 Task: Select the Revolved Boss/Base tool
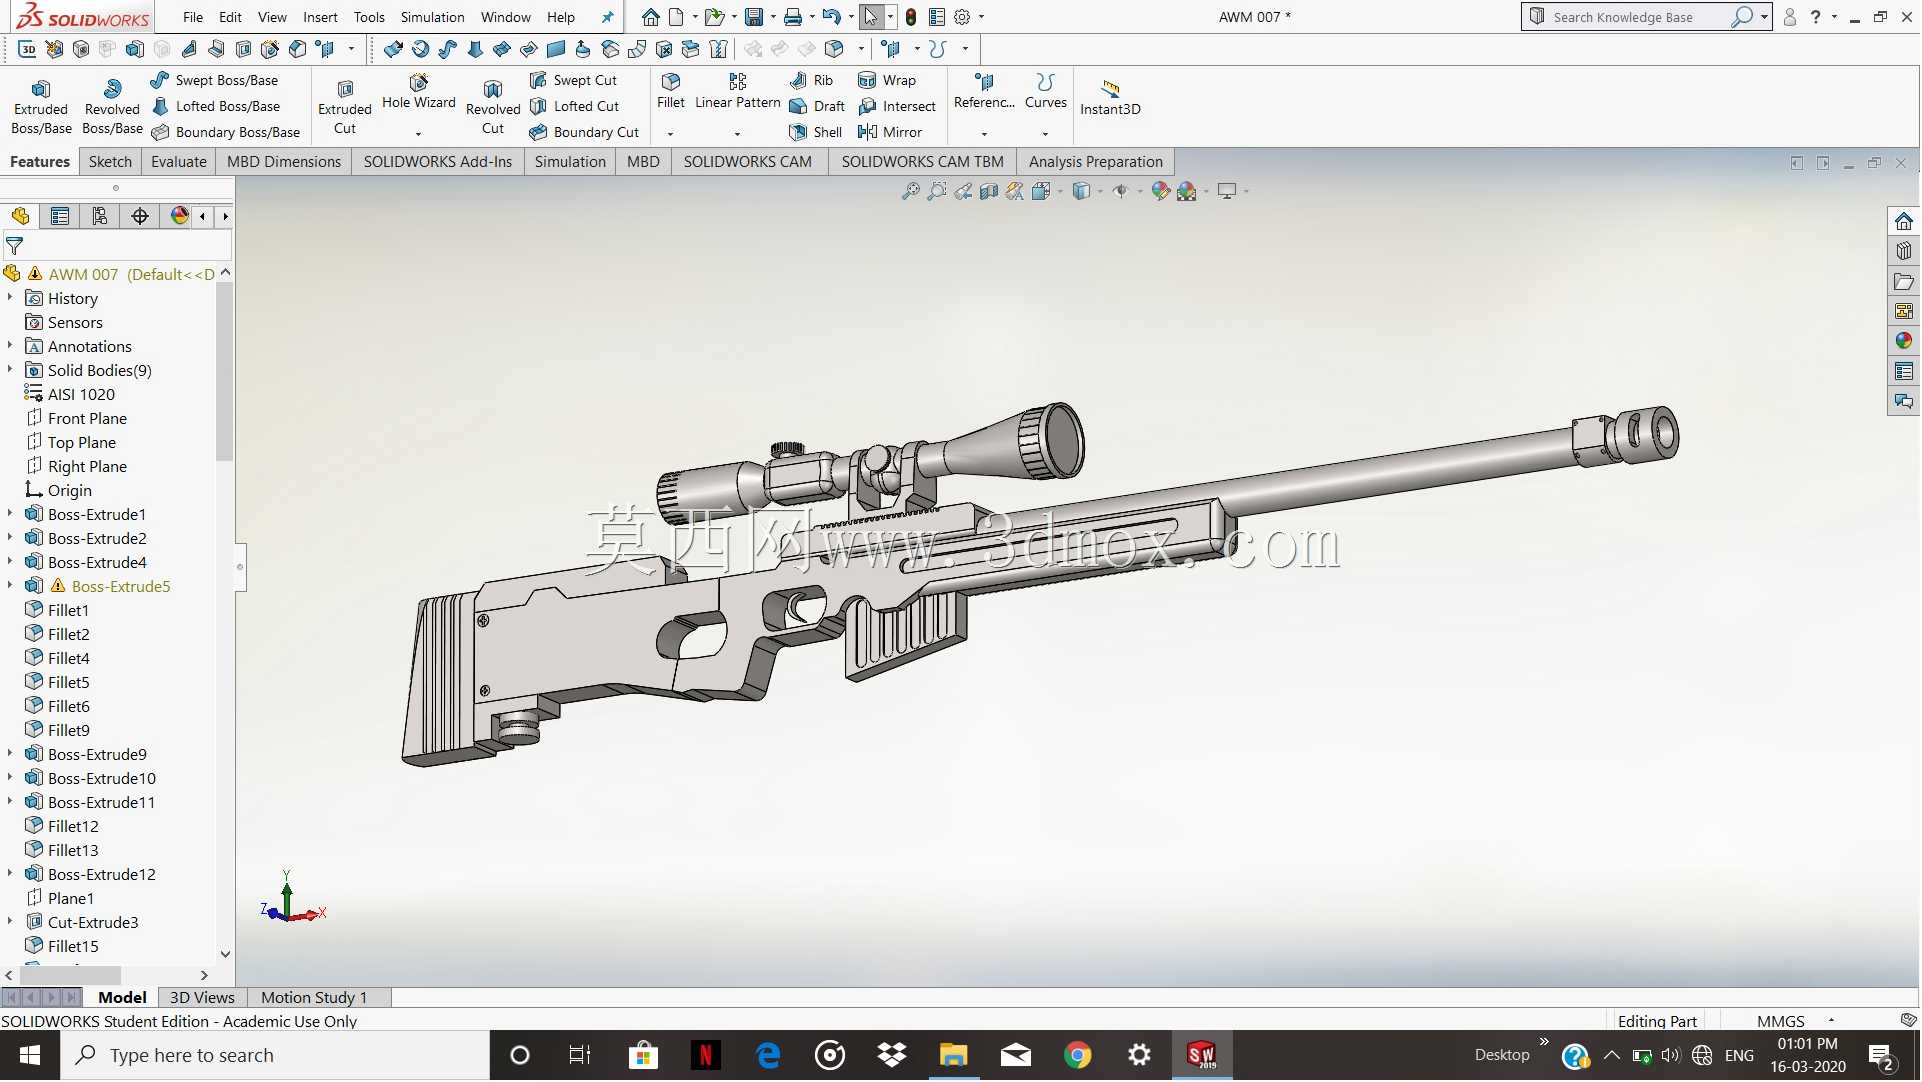[112, 107]
